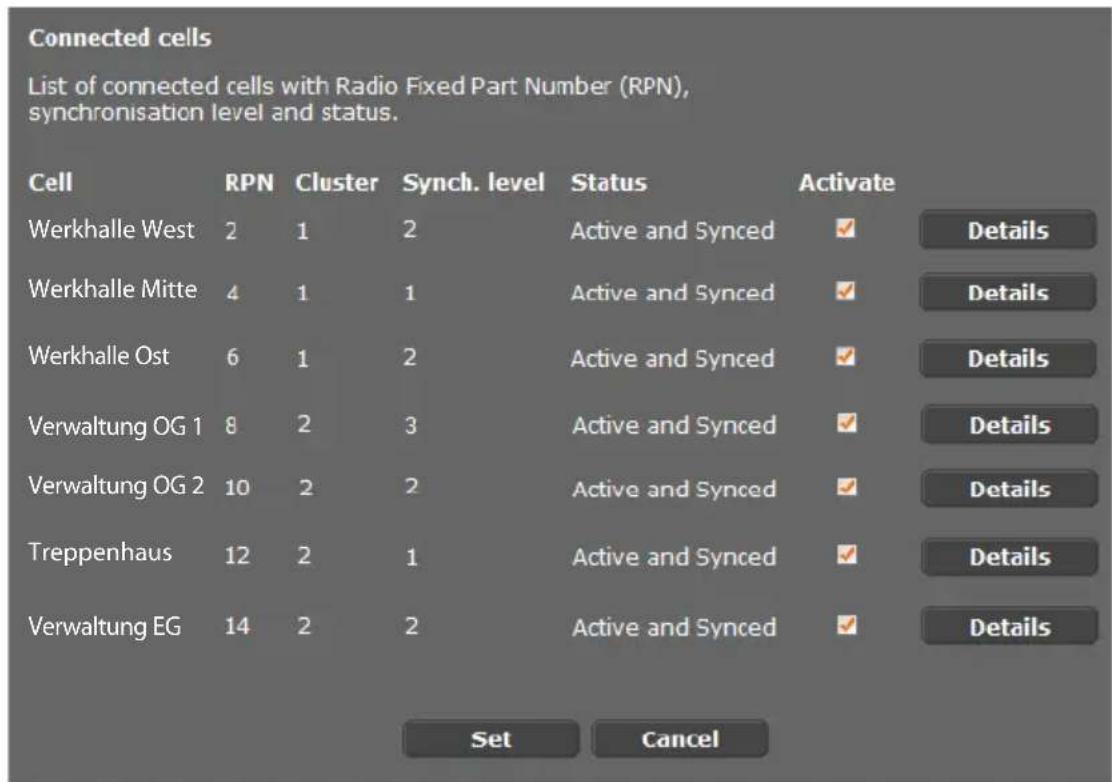Show Details for Werkhalle Ost
The width and height of the screenshot is (1112, 782).
(x=1008, y=358)
